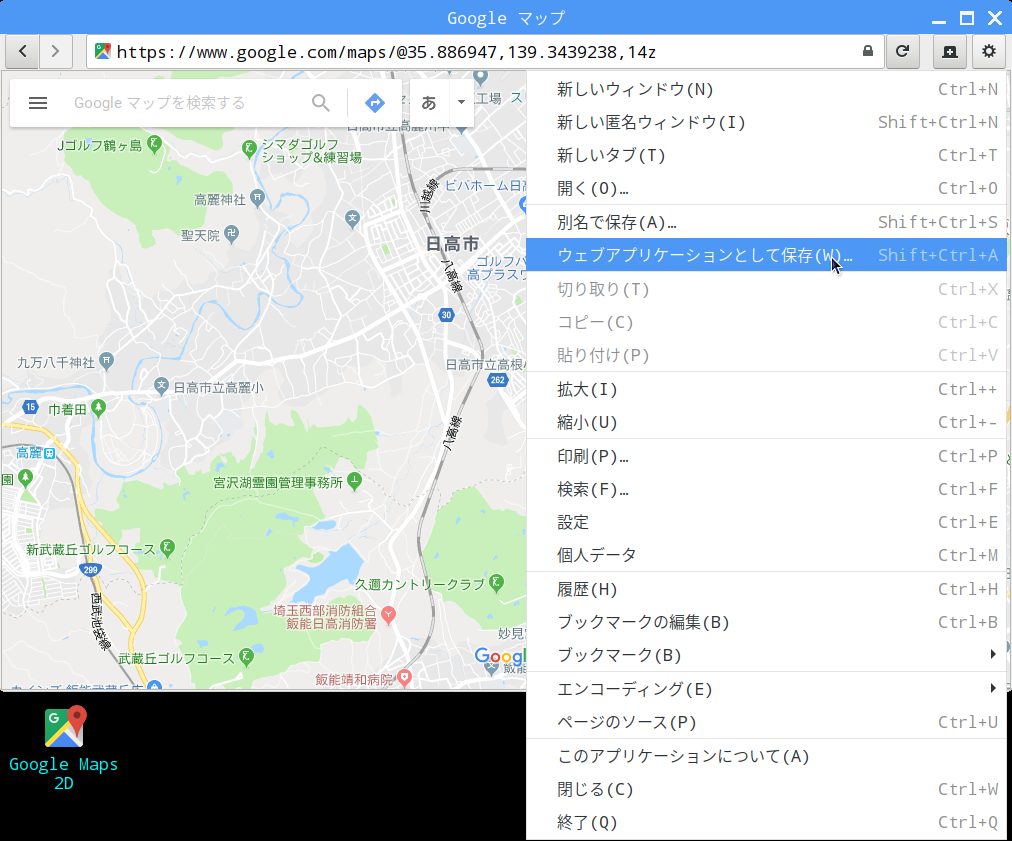Viewport: 1012px width, 841px height.
Task: Reload the page with the refresh icon
Action: tap(902, 51)
